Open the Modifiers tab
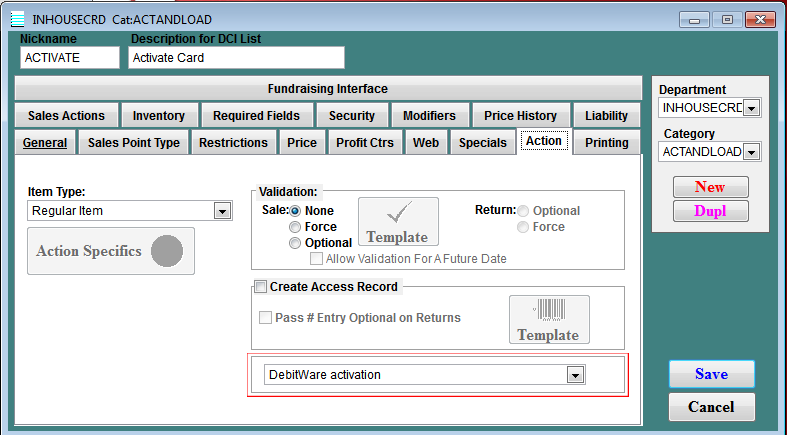 [x=430, y=115]
